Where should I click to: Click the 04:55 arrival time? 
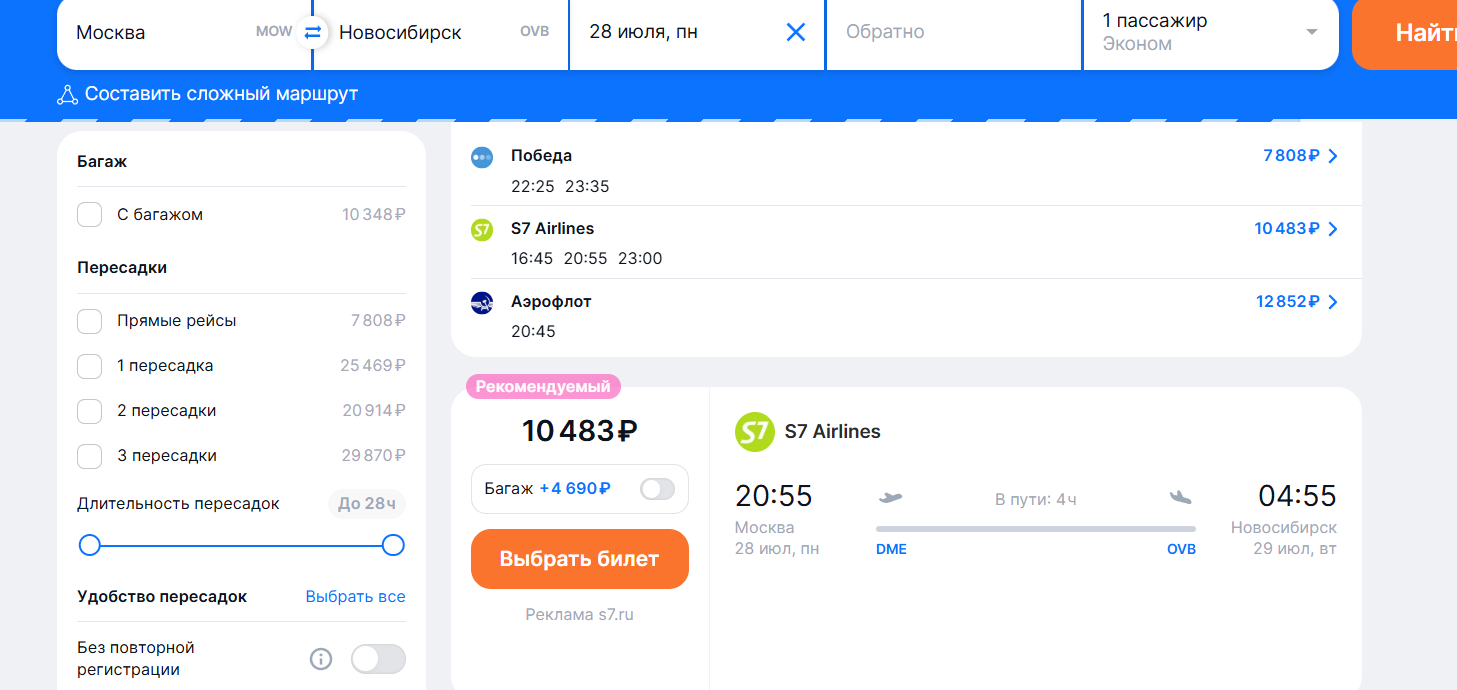click(x=1297, y=496)
